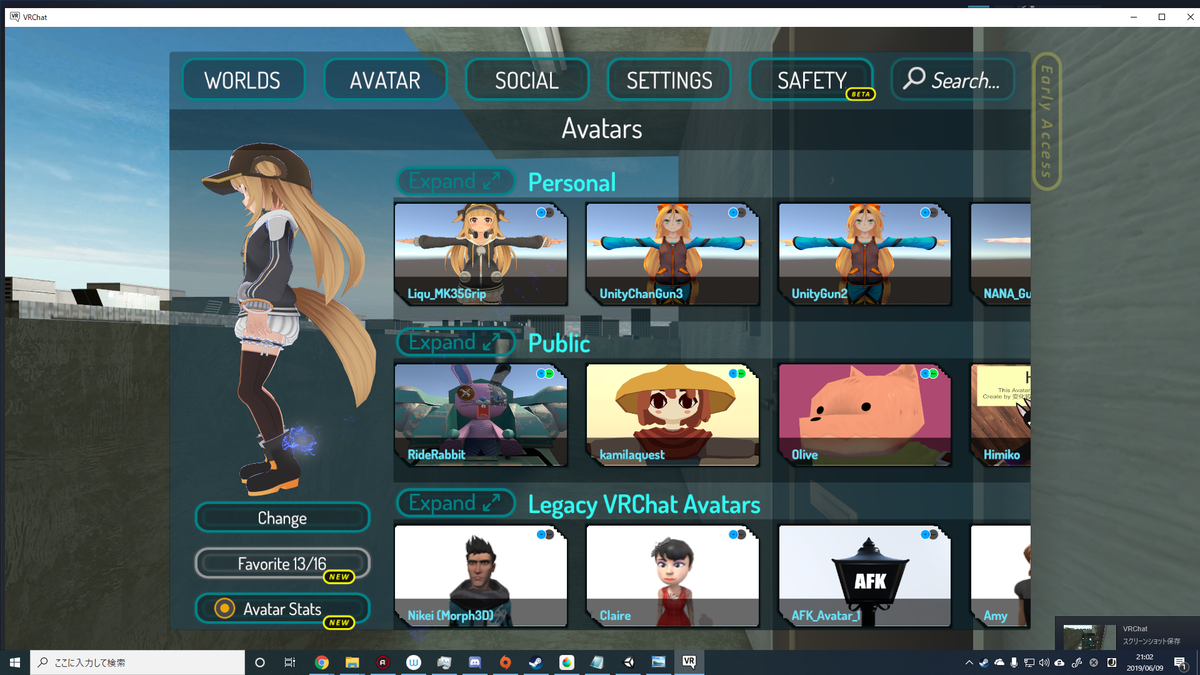Open the Action Center notification icon
1200x675 pixels.
1180,662
